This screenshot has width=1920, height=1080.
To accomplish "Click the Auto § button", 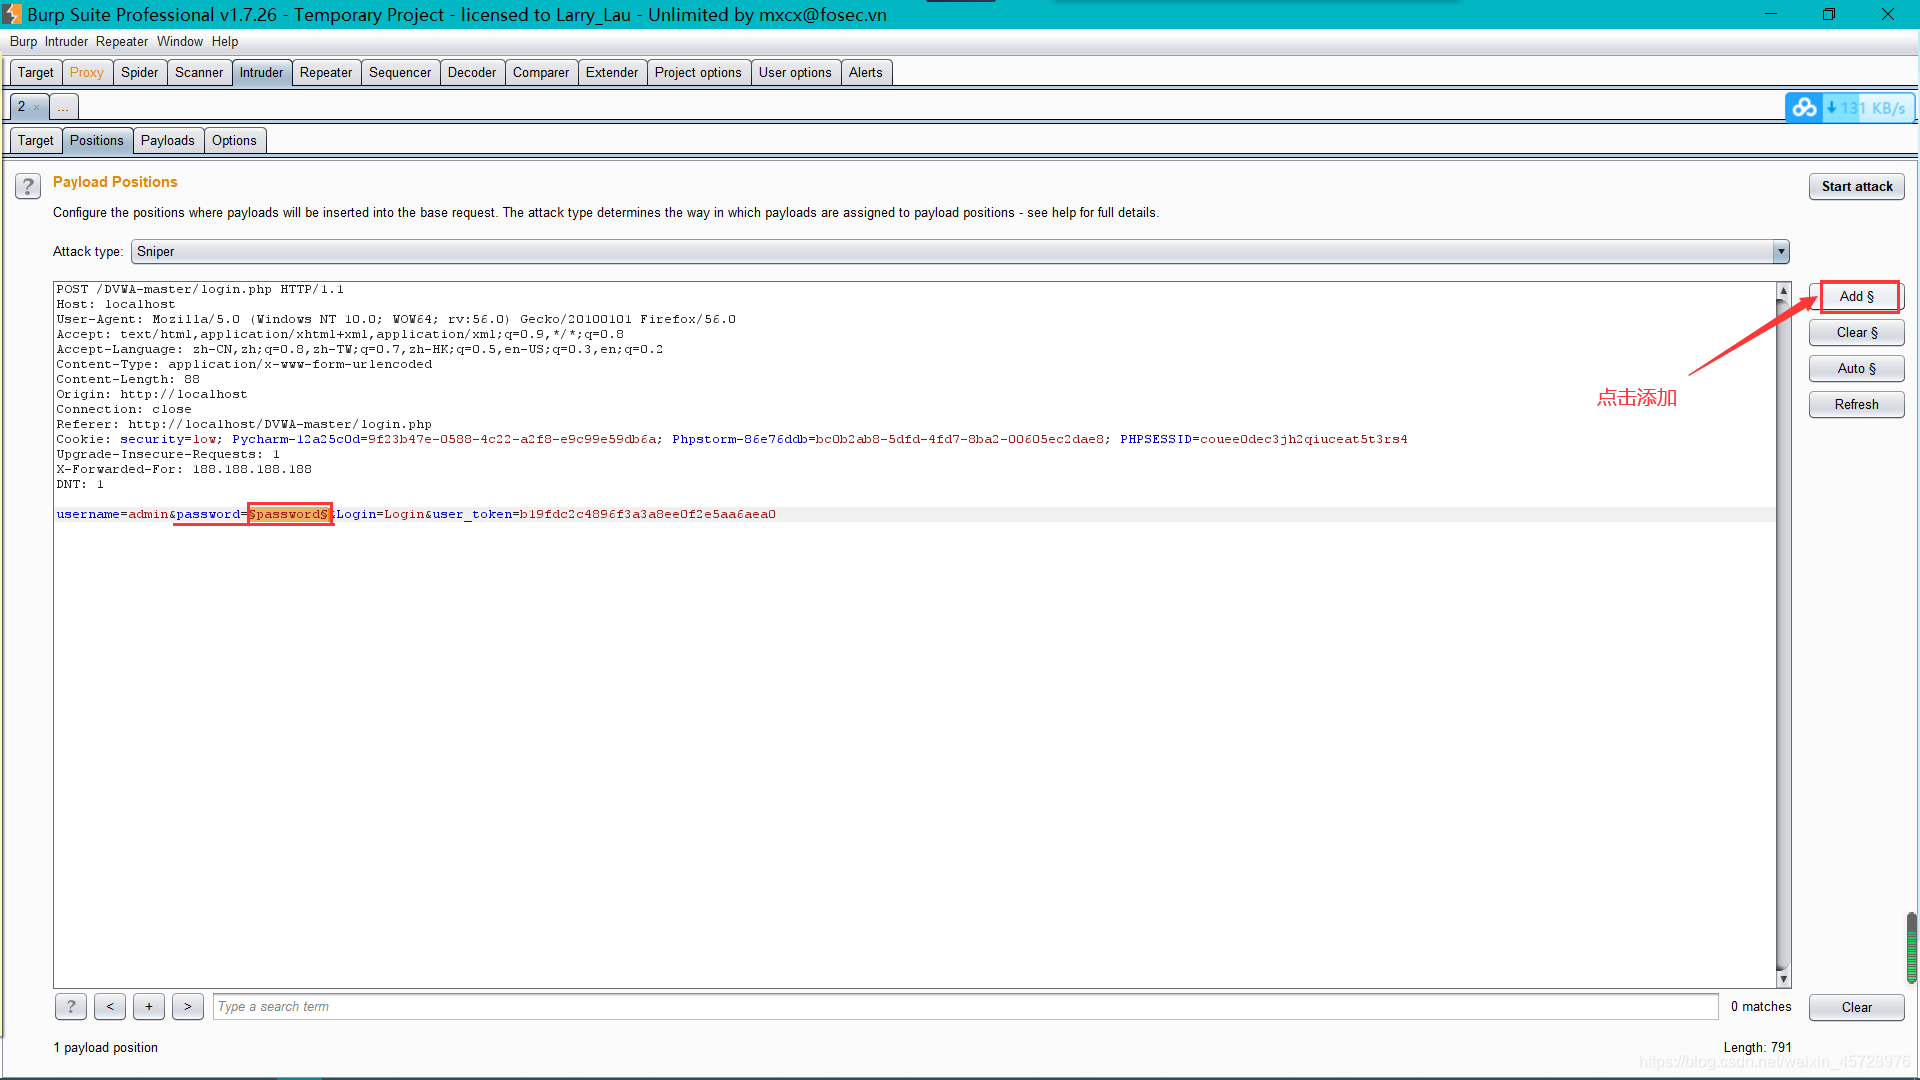I will 1857,369.
